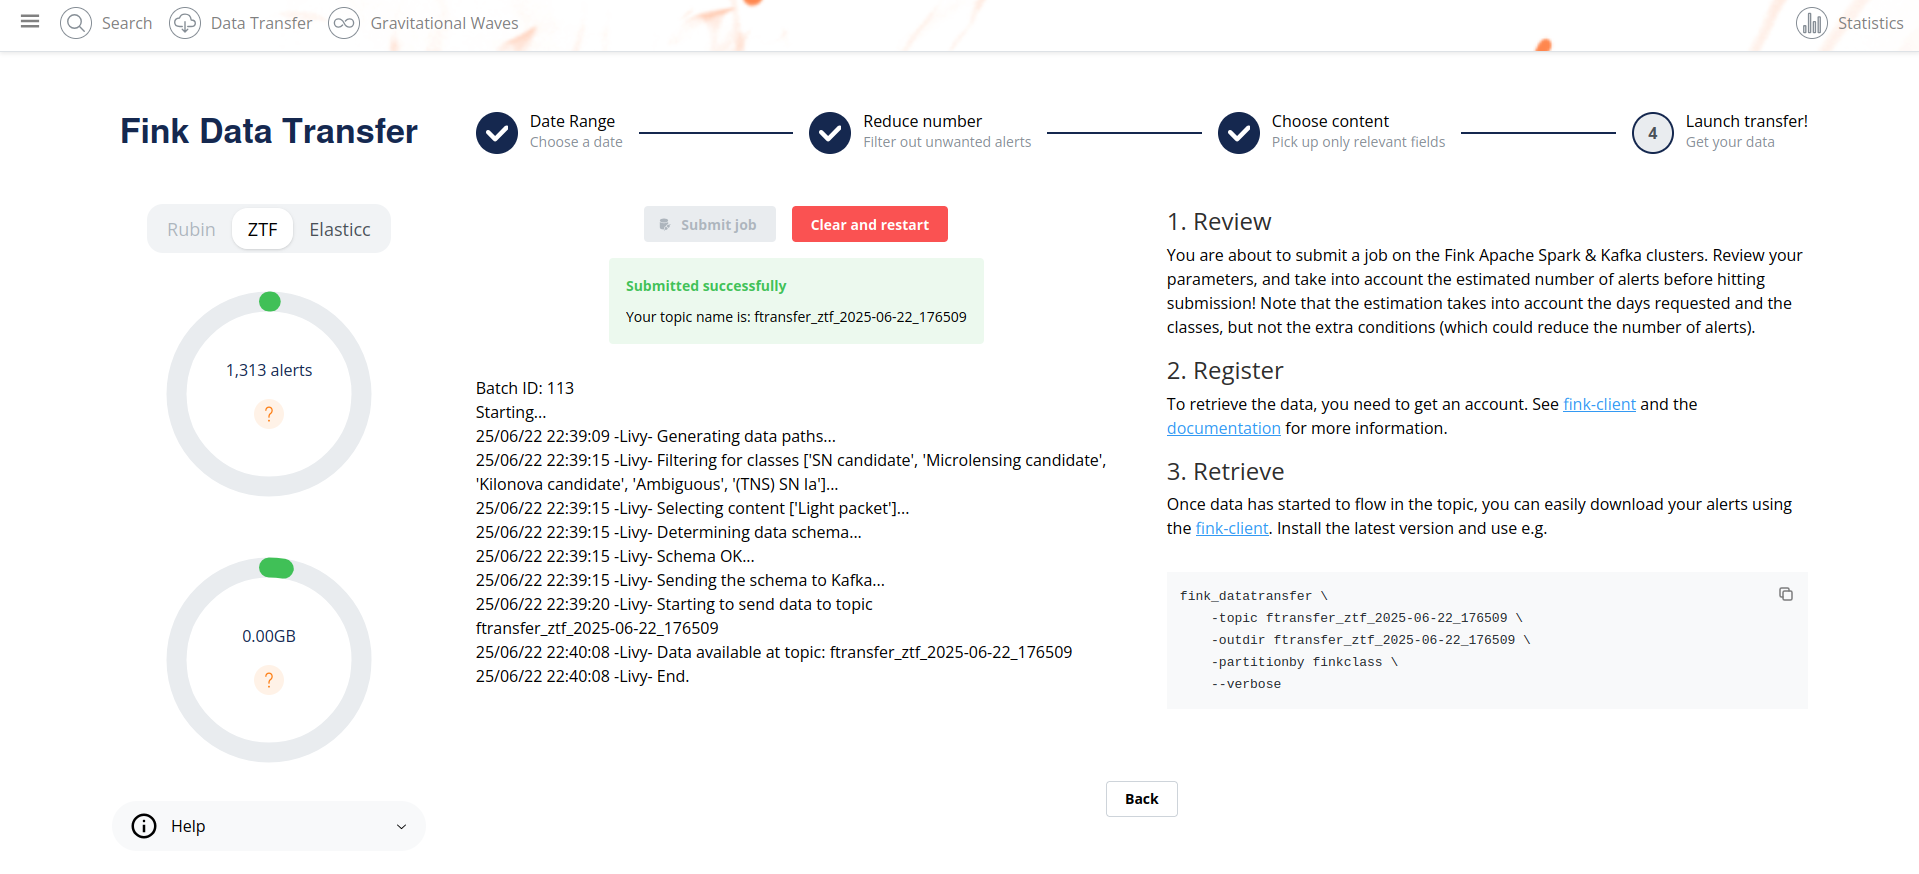Click the Clear and restart button
1919x874 pixels.
tap(870, 224)
